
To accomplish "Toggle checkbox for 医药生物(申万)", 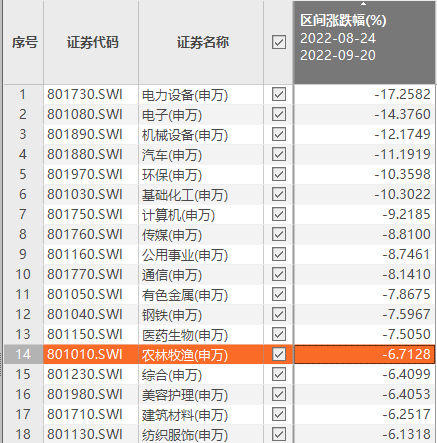I will (279, 334).
